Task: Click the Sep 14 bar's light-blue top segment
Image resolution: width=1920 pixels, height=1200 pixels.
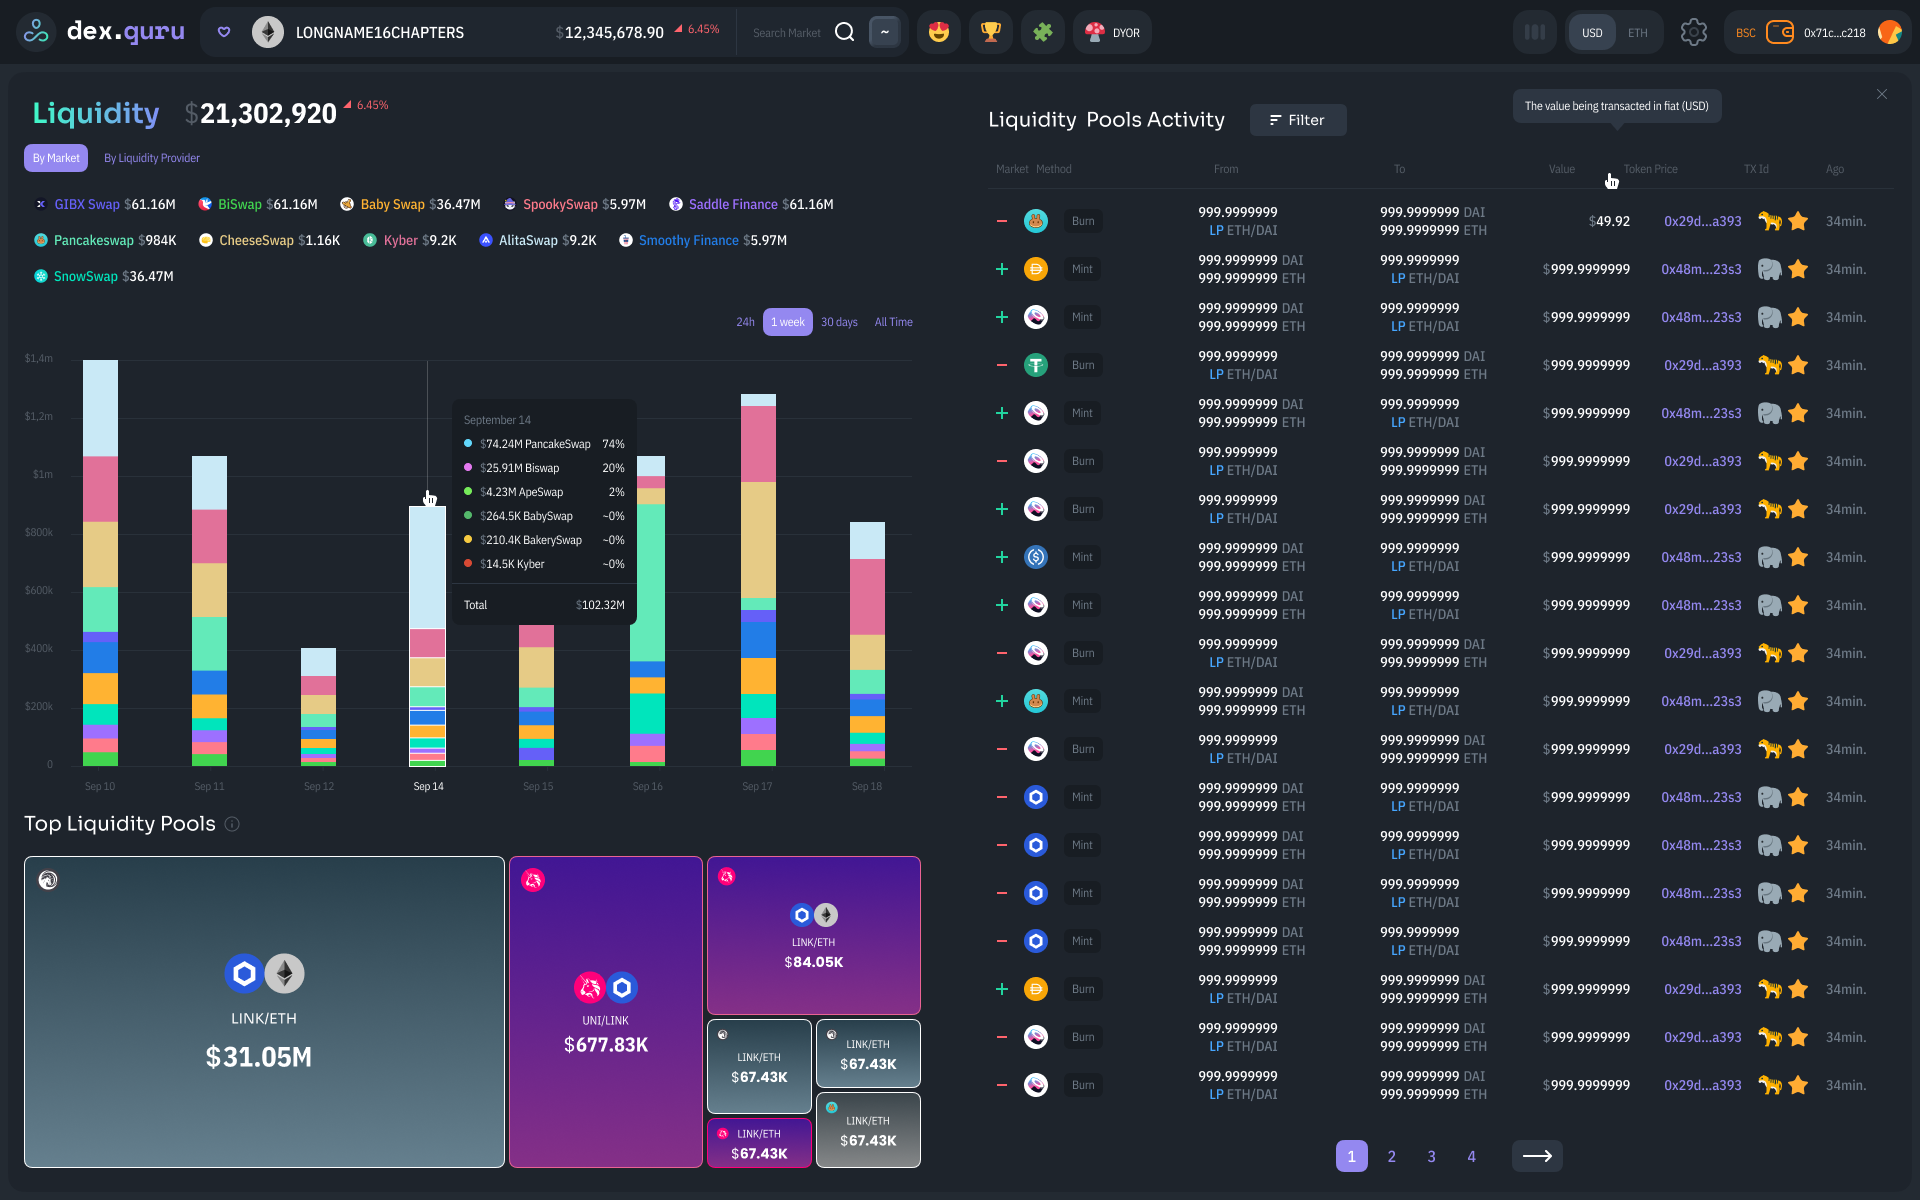Action: tap(427, 567)
